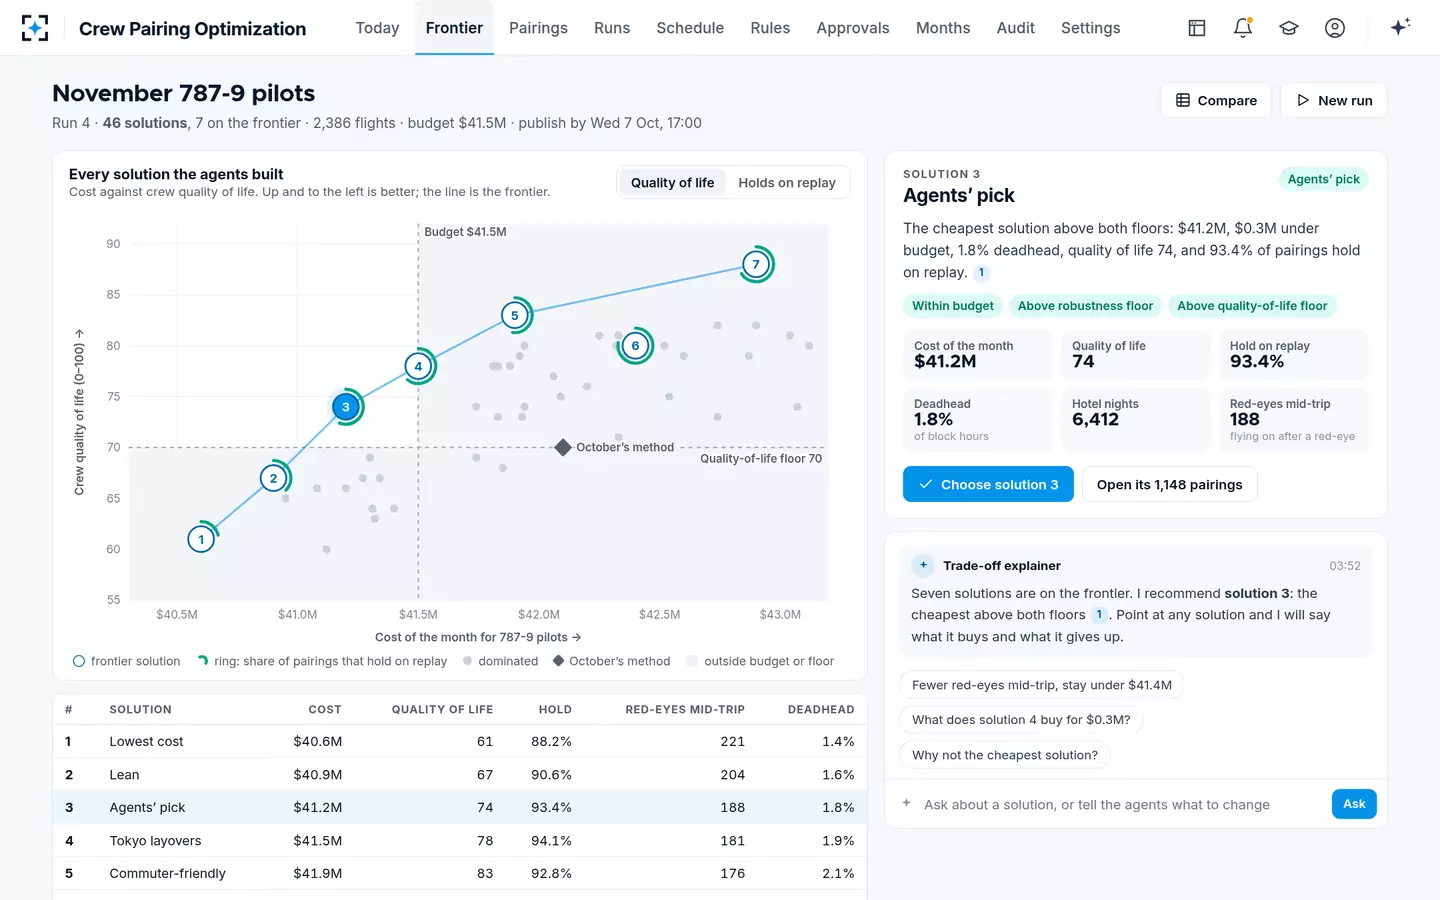Viewport: 1440px width, 900px height.
Task: Click citation badge 1 in Trade-off explainer
Action: point(1099,615)
